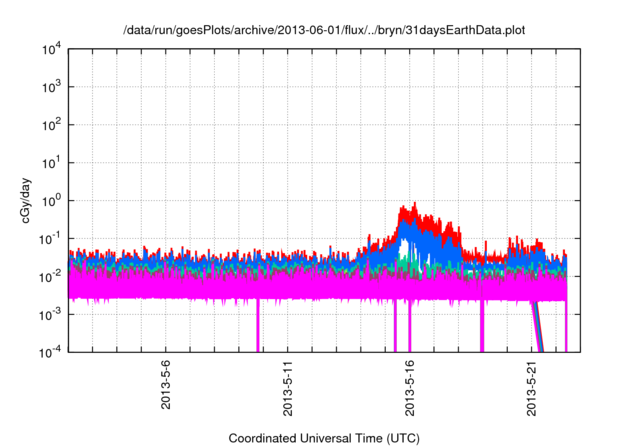
Task: Click the 10^0 y-axis tick label
Action: pyautogui.click(x=52, y=201)
